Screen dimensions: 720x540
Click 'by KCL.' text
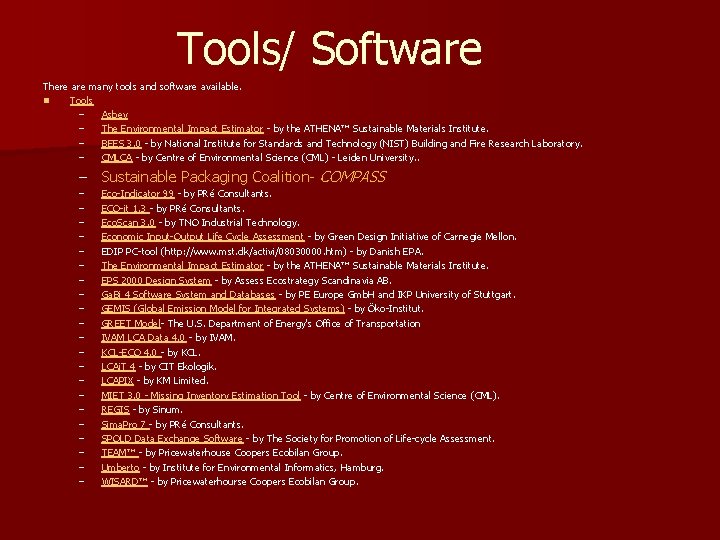(184, 353)
